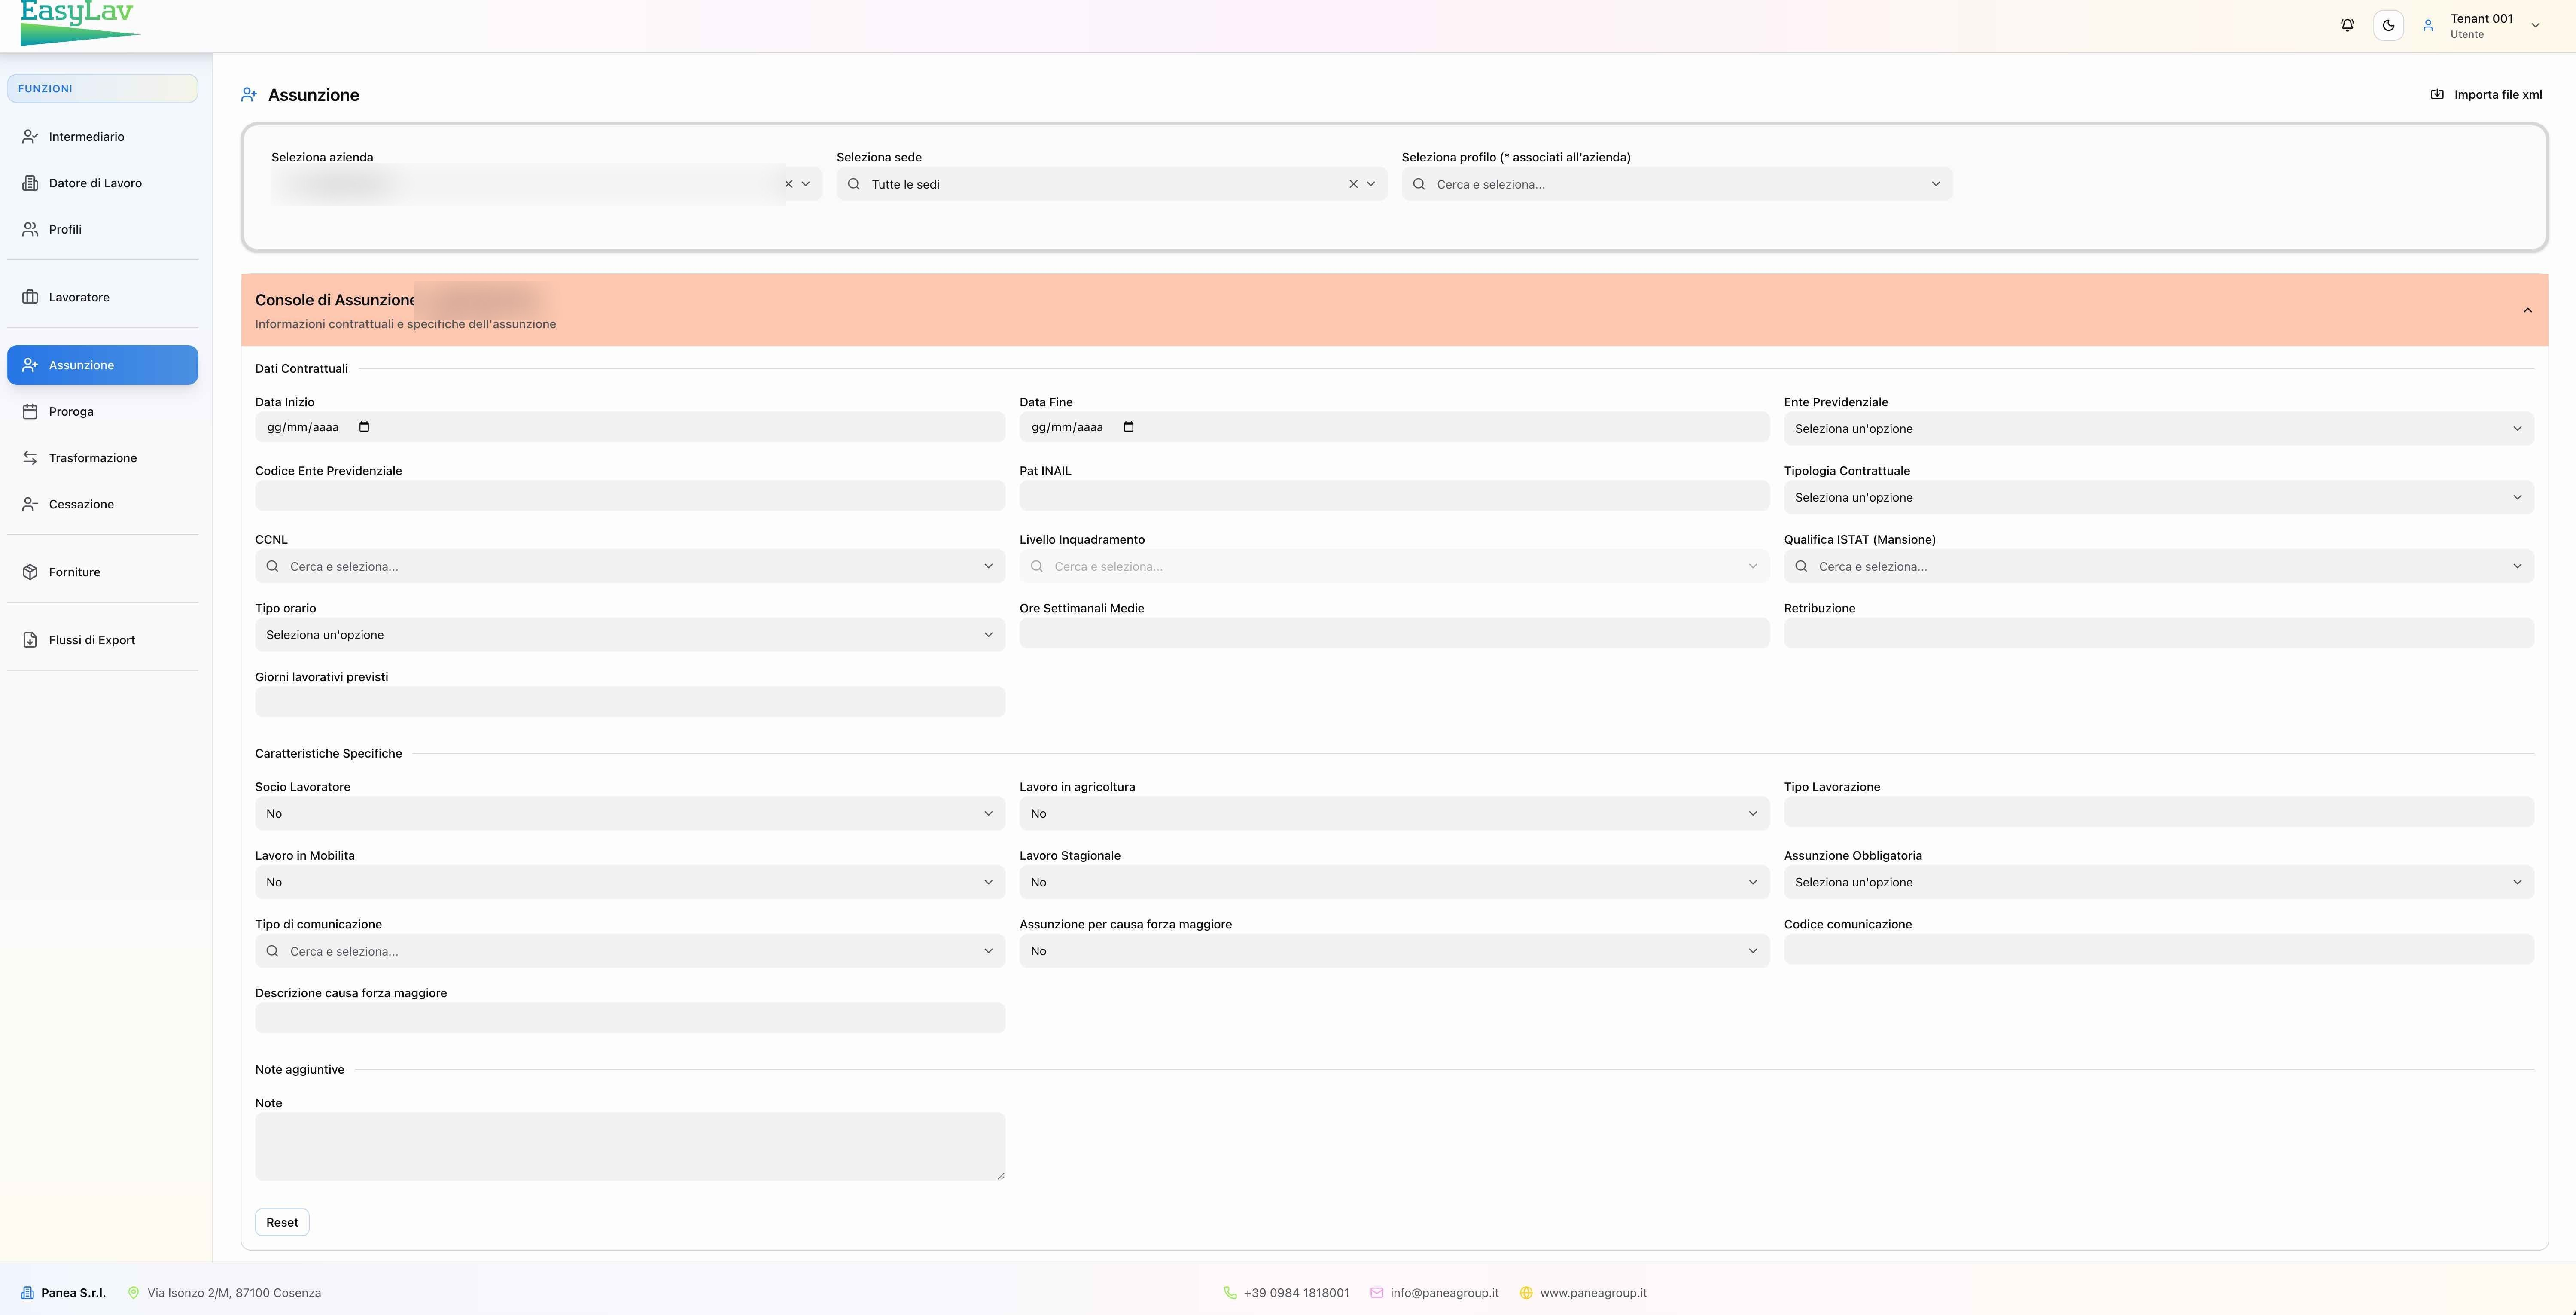
Task: Expand the Seleziona azienda dropdown arrow
Action: click(x=806, y=184)
